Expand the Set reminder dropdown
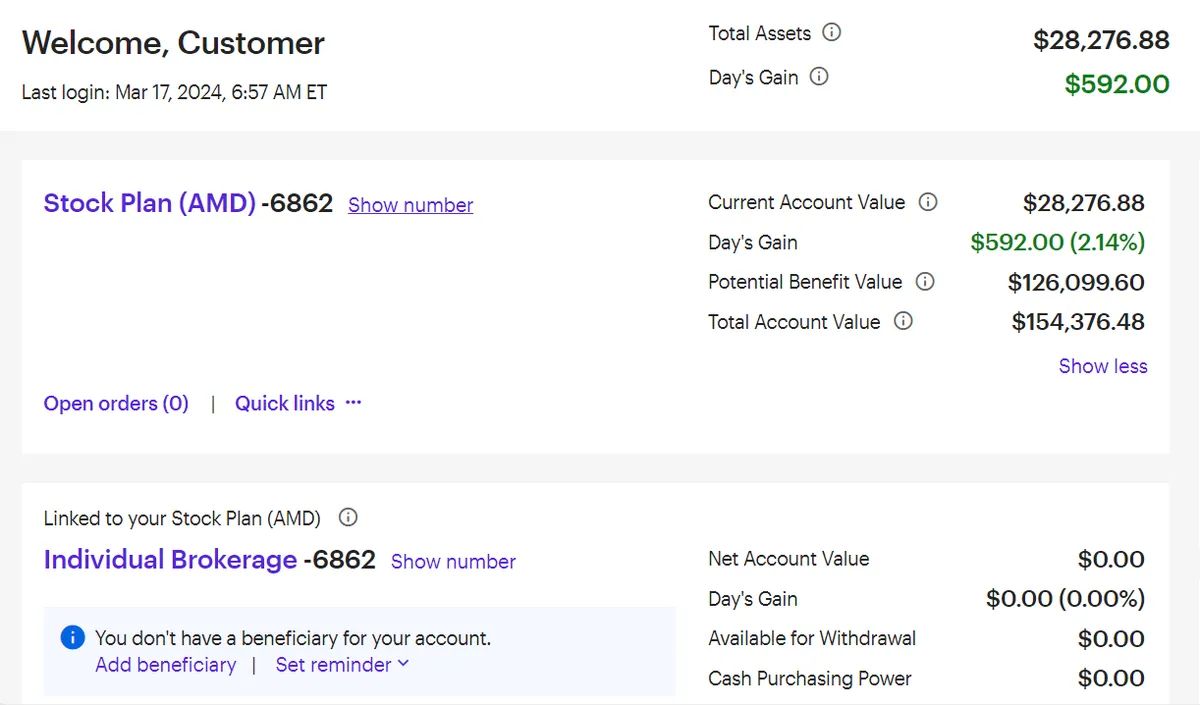Screen dimensions: 1200x705 pyautogui.click(x=342, y=665)
